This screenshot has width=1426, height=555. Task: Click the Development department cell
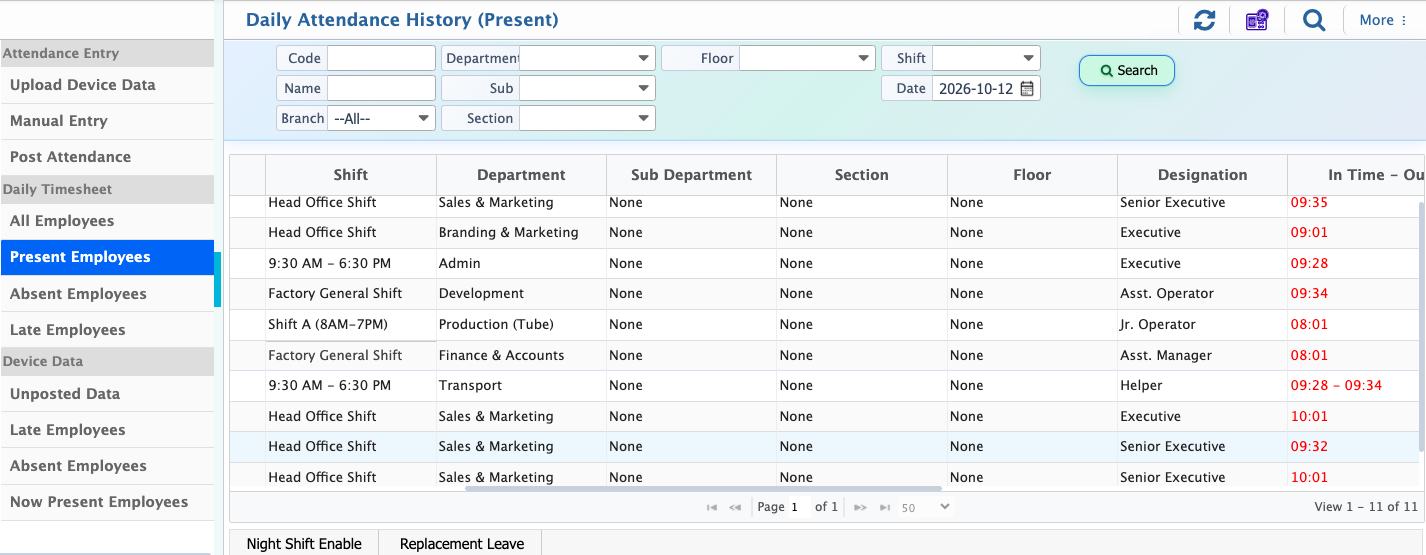[x=521, y=294]
